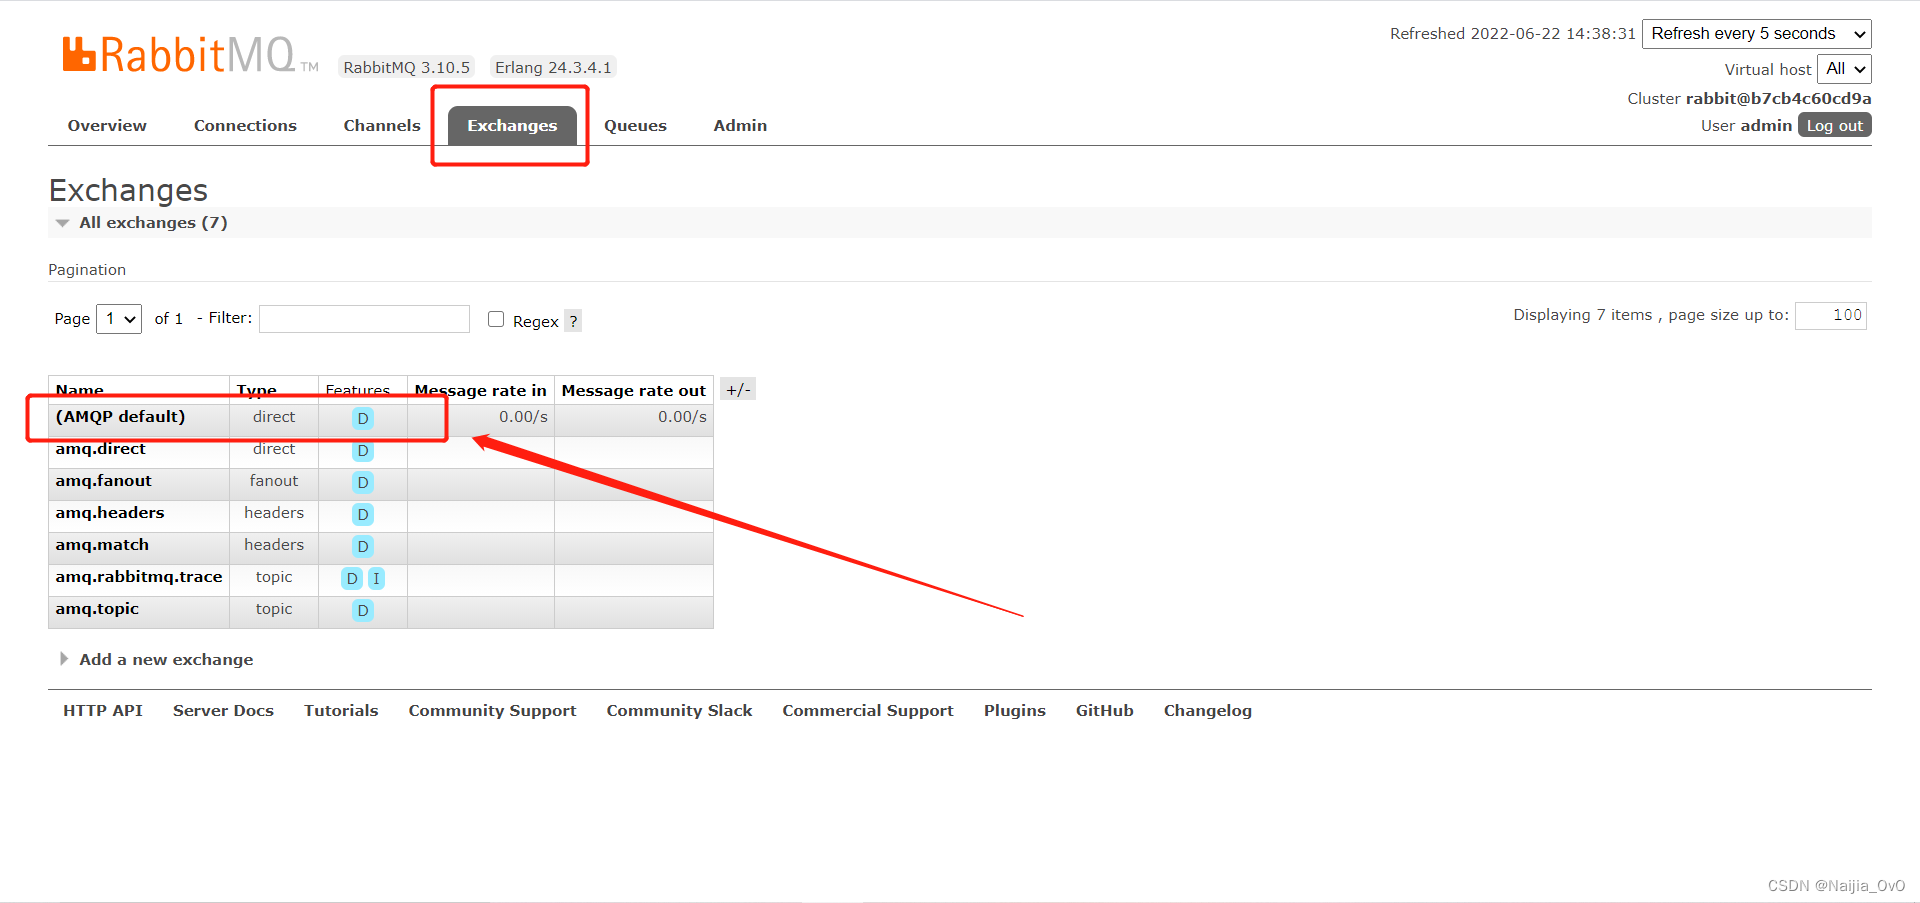This screenshot has width=1920, height=903.
Task: Switch to the Channels tab
Action: point(382,126)
